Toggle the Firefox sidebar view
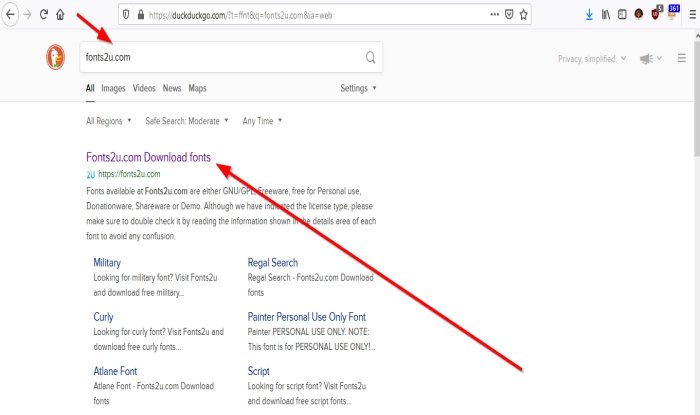700x415 pixels. 622,16
